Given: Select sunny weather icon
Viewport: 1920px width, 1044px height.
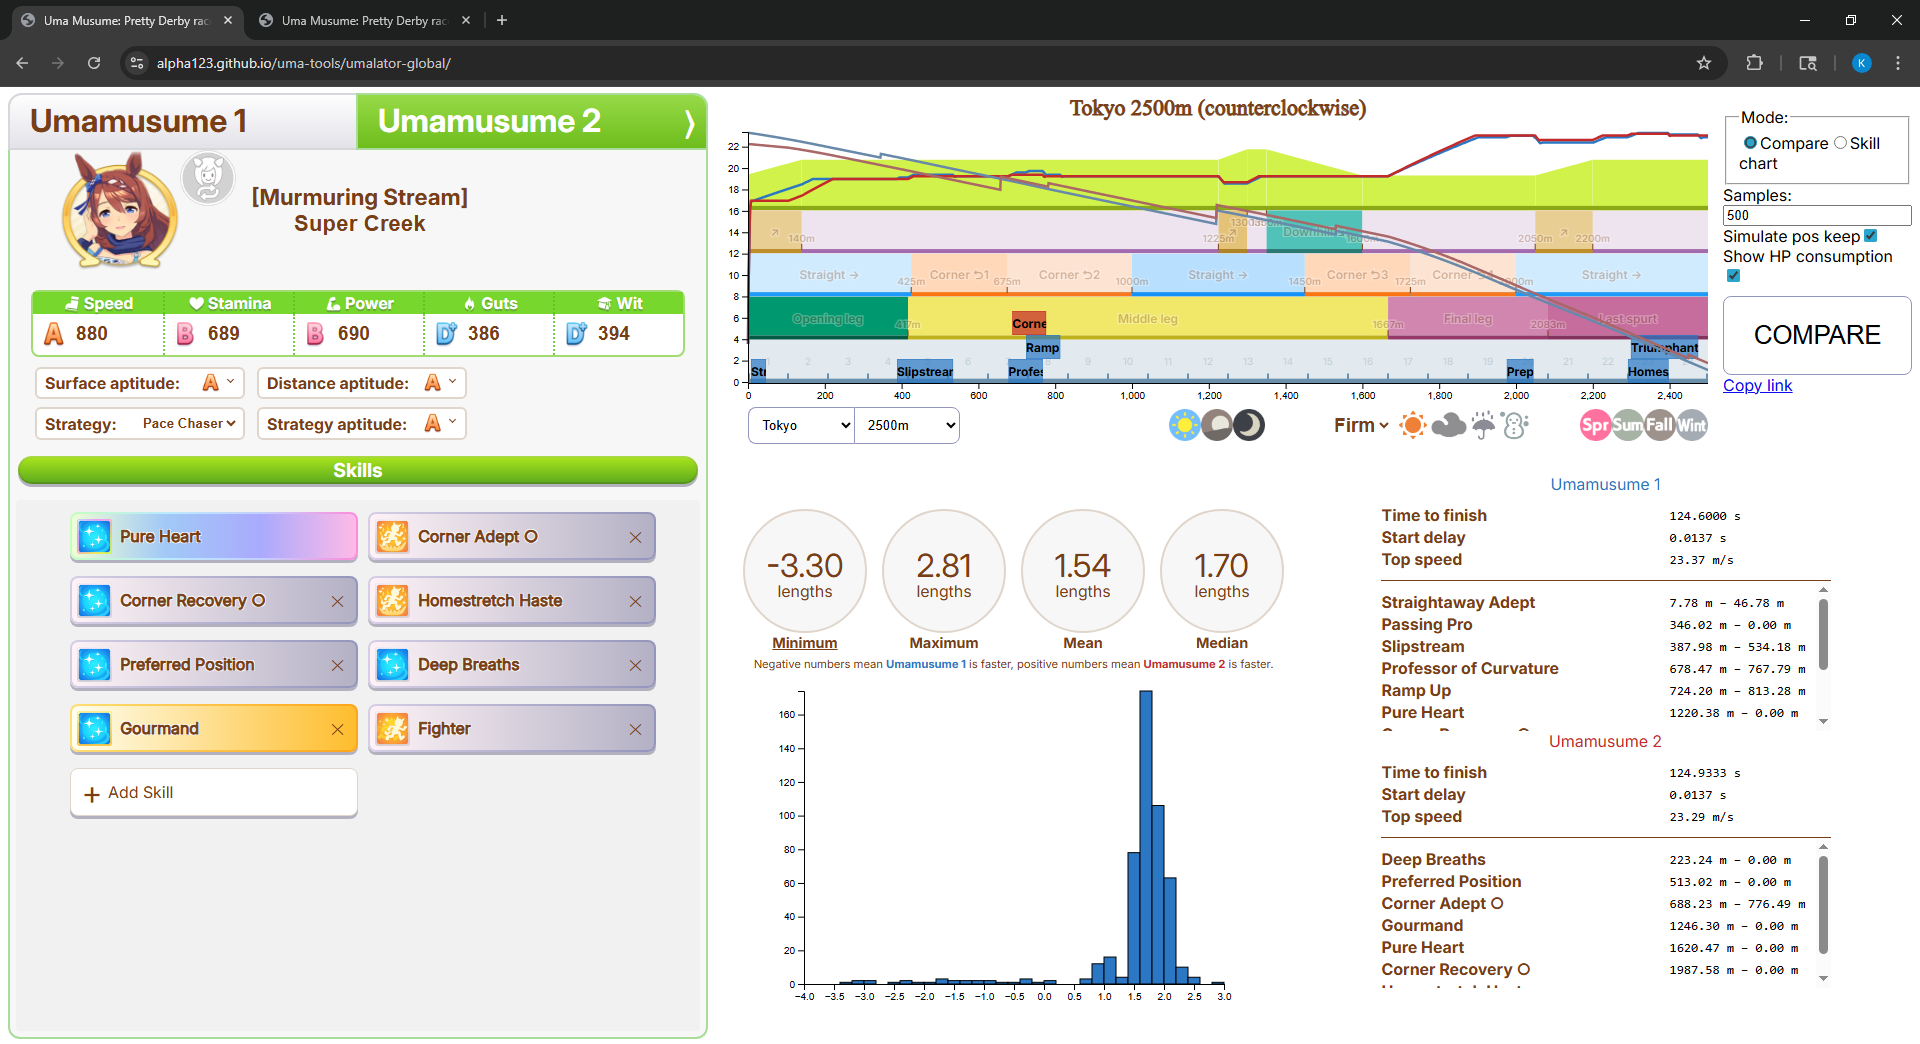Looking at the screenshot, I should [1412, 425].
